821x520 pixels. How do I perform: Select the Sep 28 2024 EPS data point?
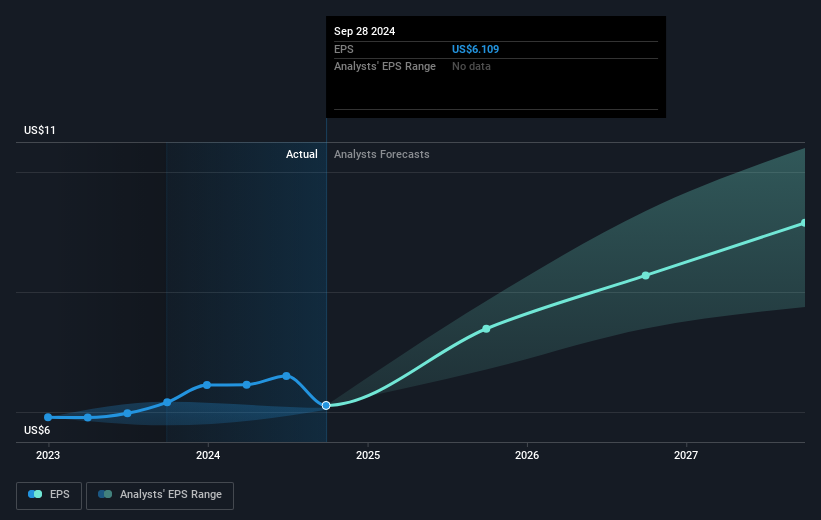click(326, 405)
